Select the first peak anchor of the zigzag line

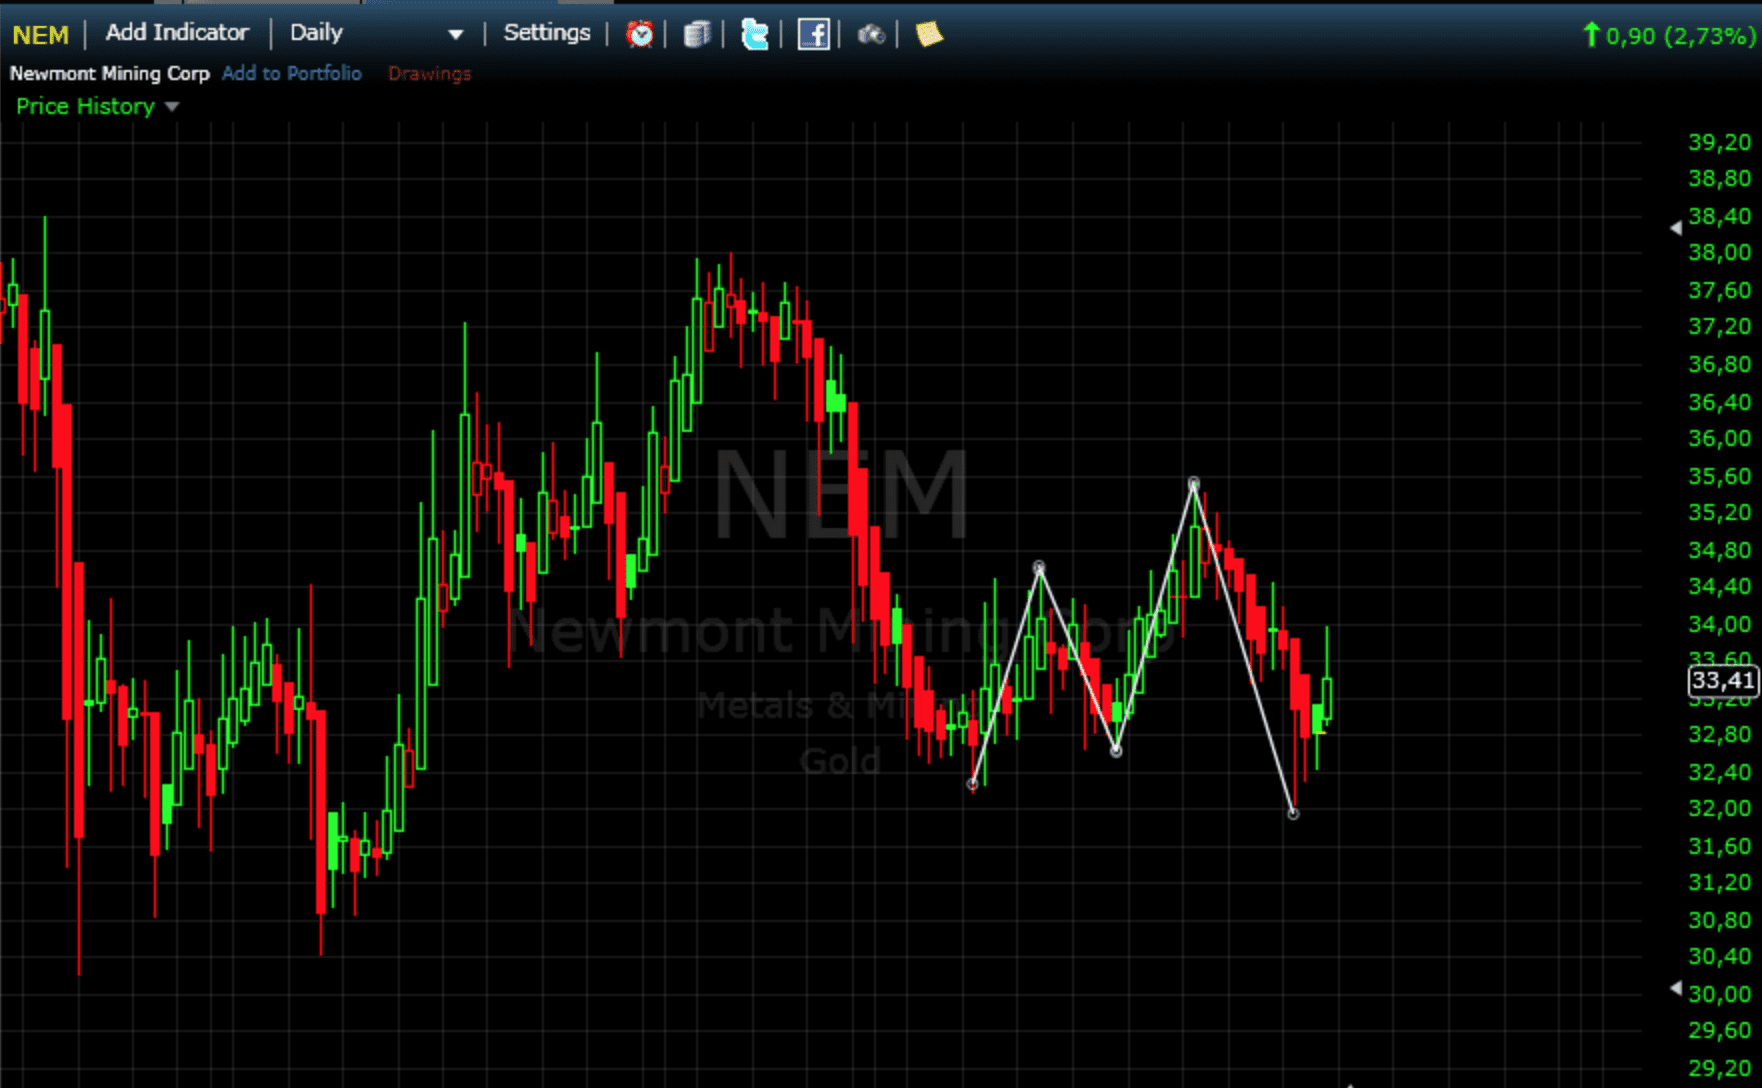click(x=1040, y=568)
